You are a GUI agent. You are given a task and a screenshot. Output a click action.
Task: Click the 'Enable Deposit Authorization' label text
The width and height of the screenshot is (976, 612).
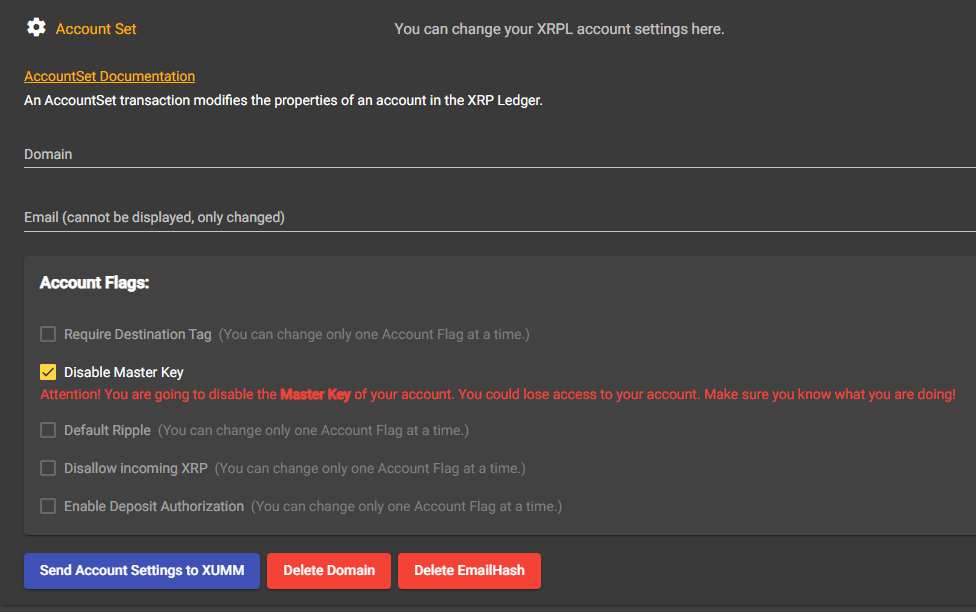[x=154, y=506]
